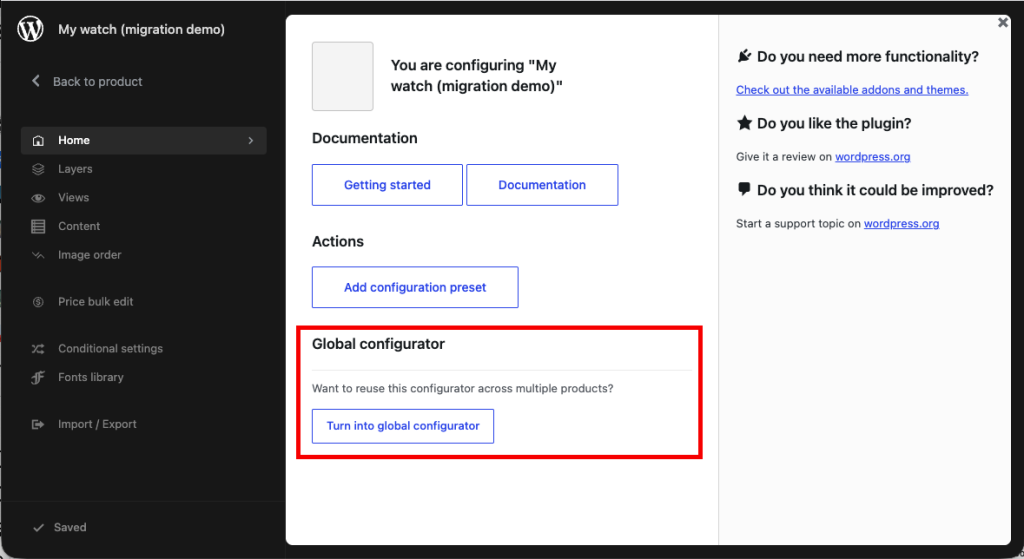Click the Layers stack icon

pyautogui.click(x=39, y=169)
